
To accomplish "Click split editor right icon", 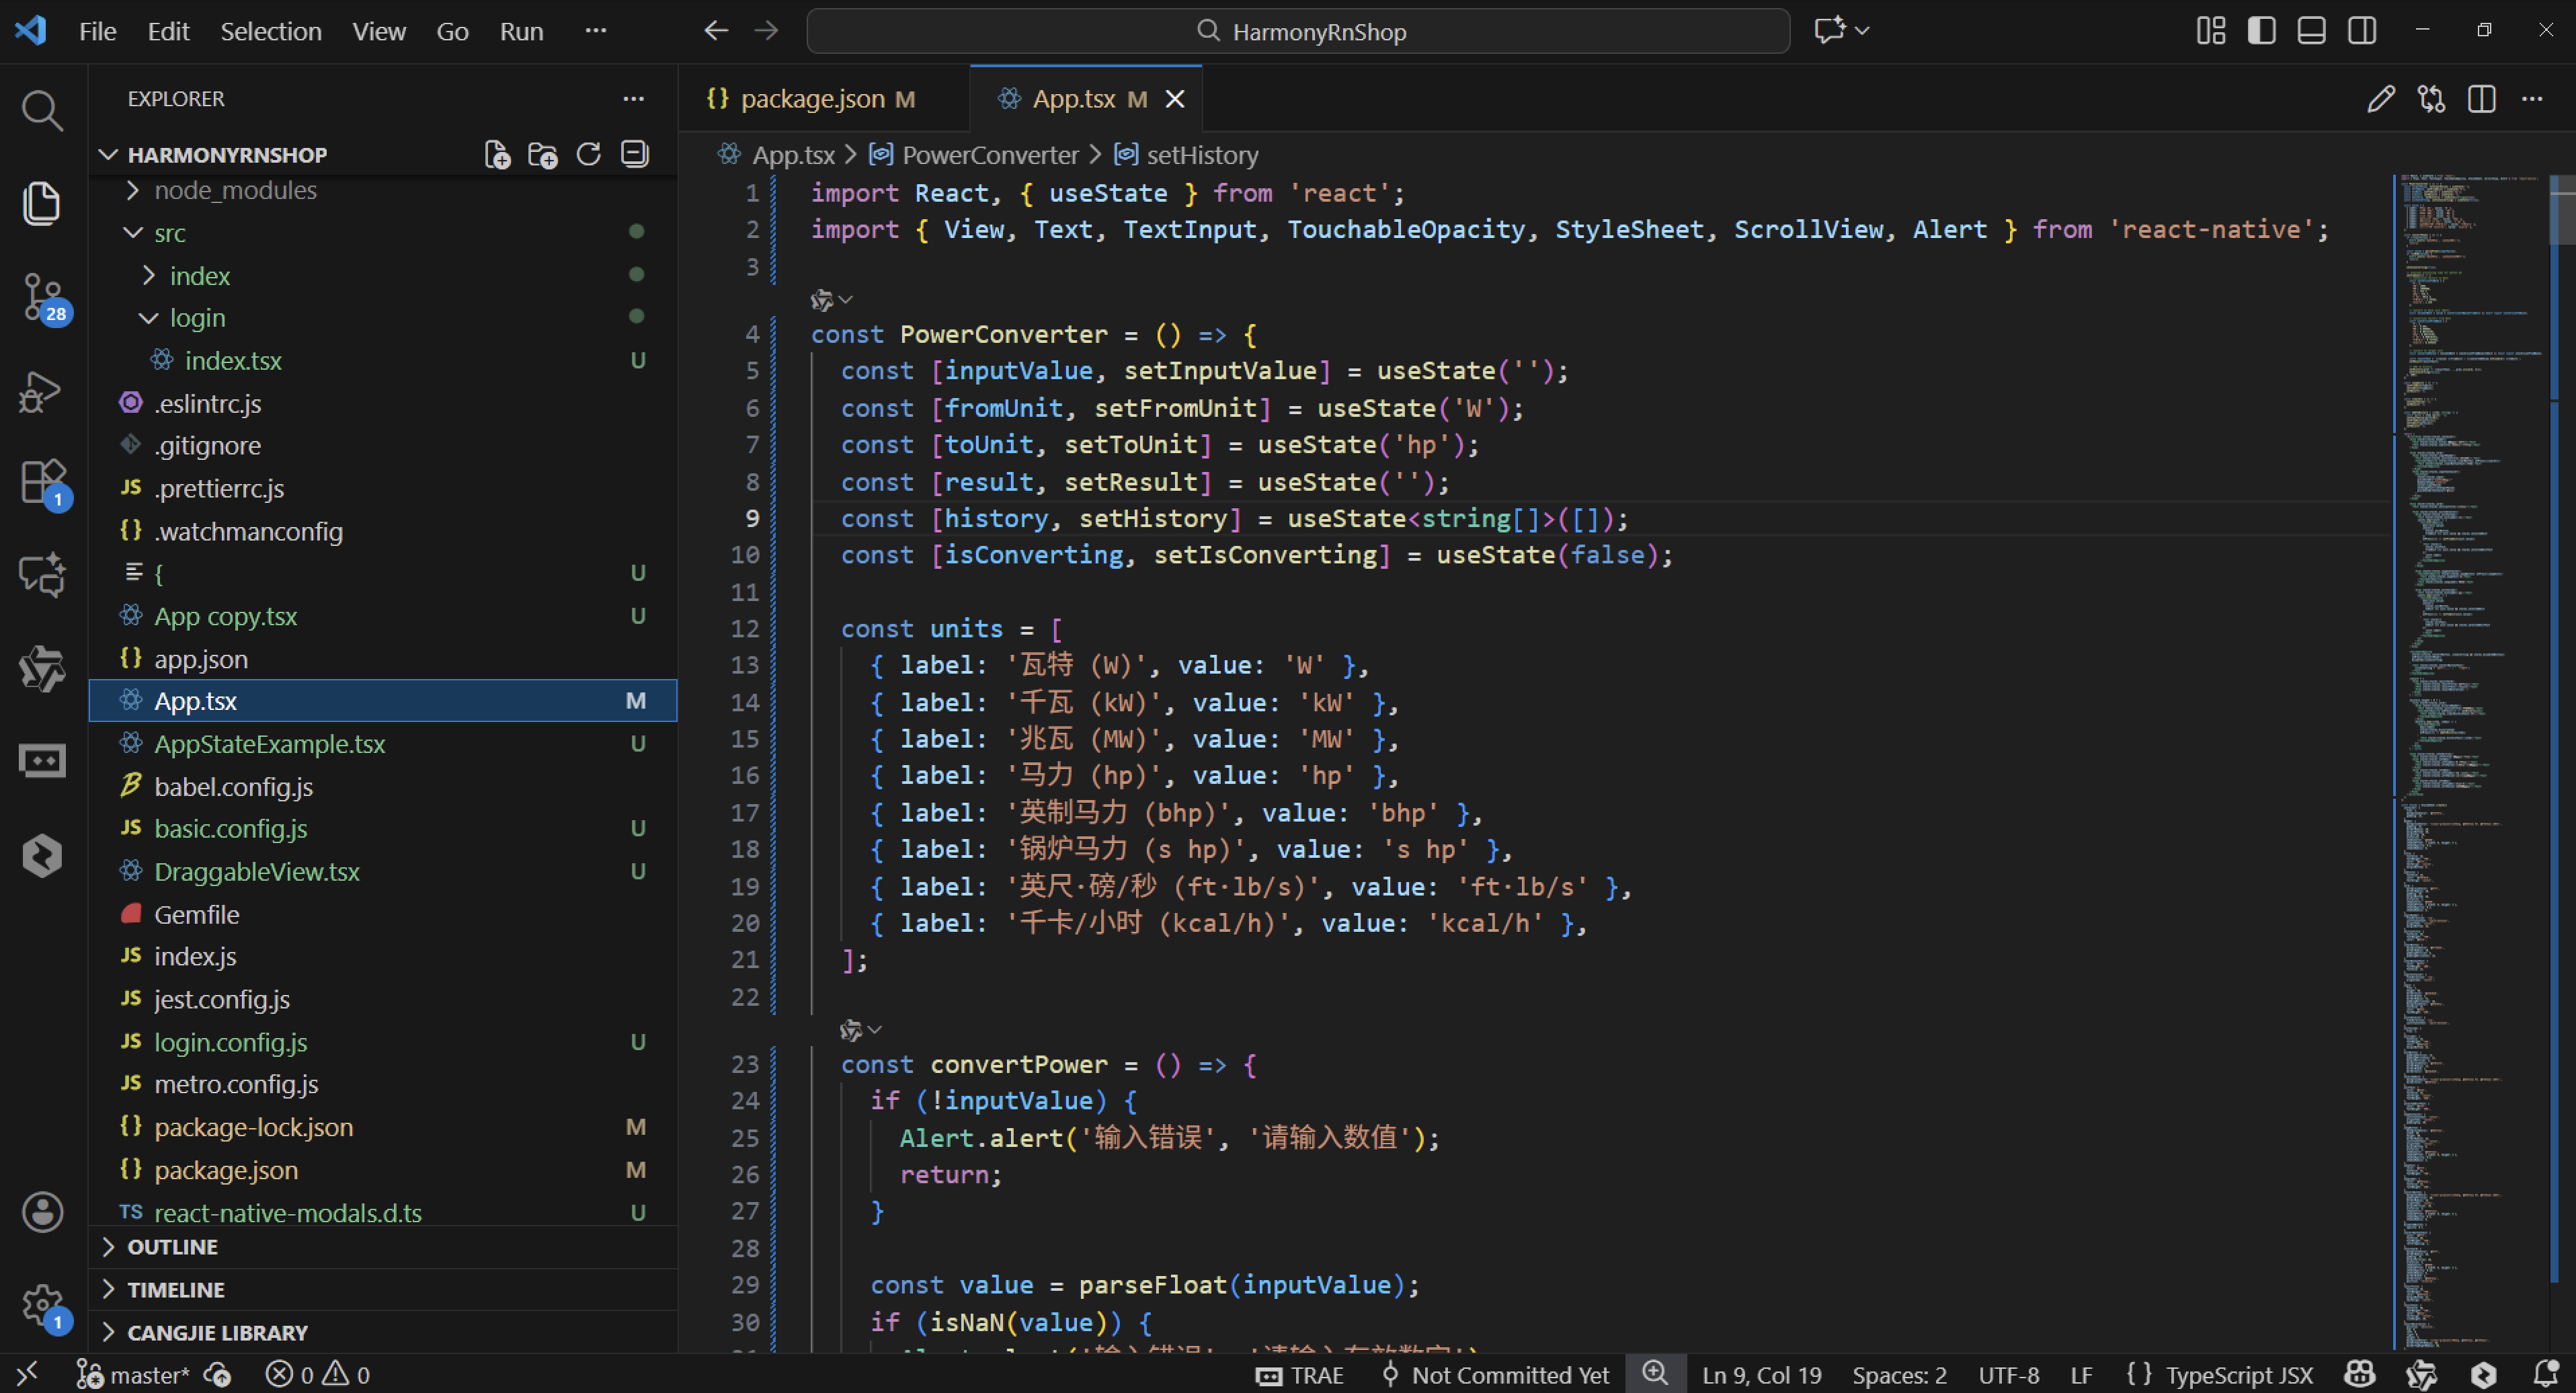I will click(2481, 99).
